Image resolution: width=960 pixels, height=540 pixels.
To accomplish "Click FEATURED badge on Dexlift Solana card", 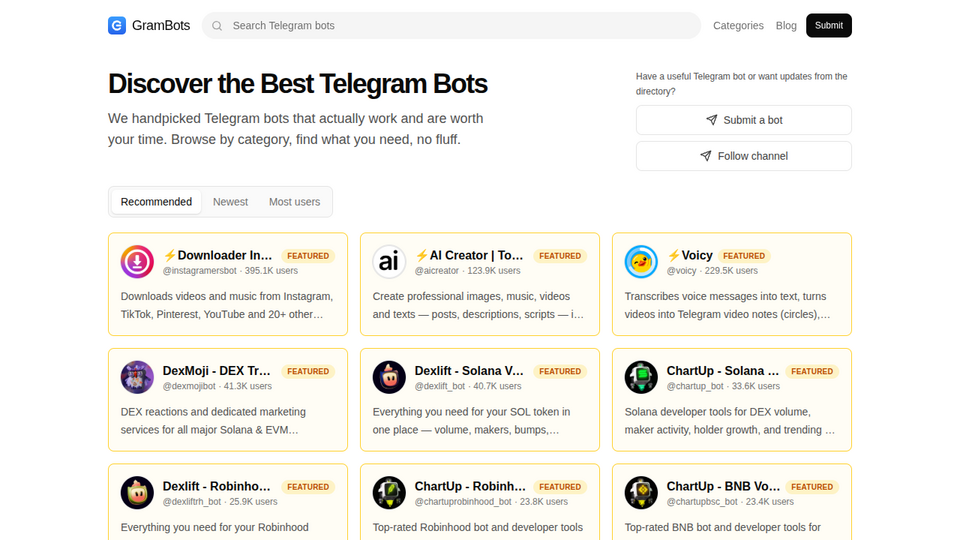I will point(560,372).
